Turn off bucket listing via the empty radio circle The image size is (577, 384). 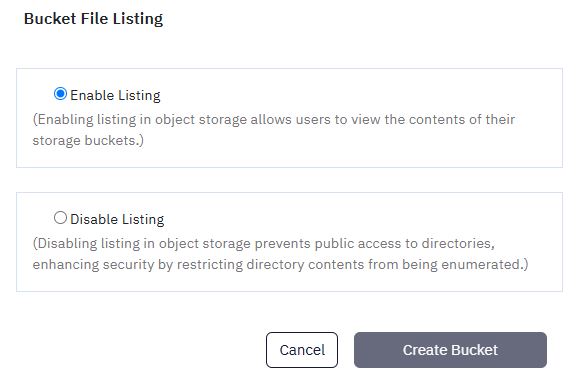click(x=60, y=218)
